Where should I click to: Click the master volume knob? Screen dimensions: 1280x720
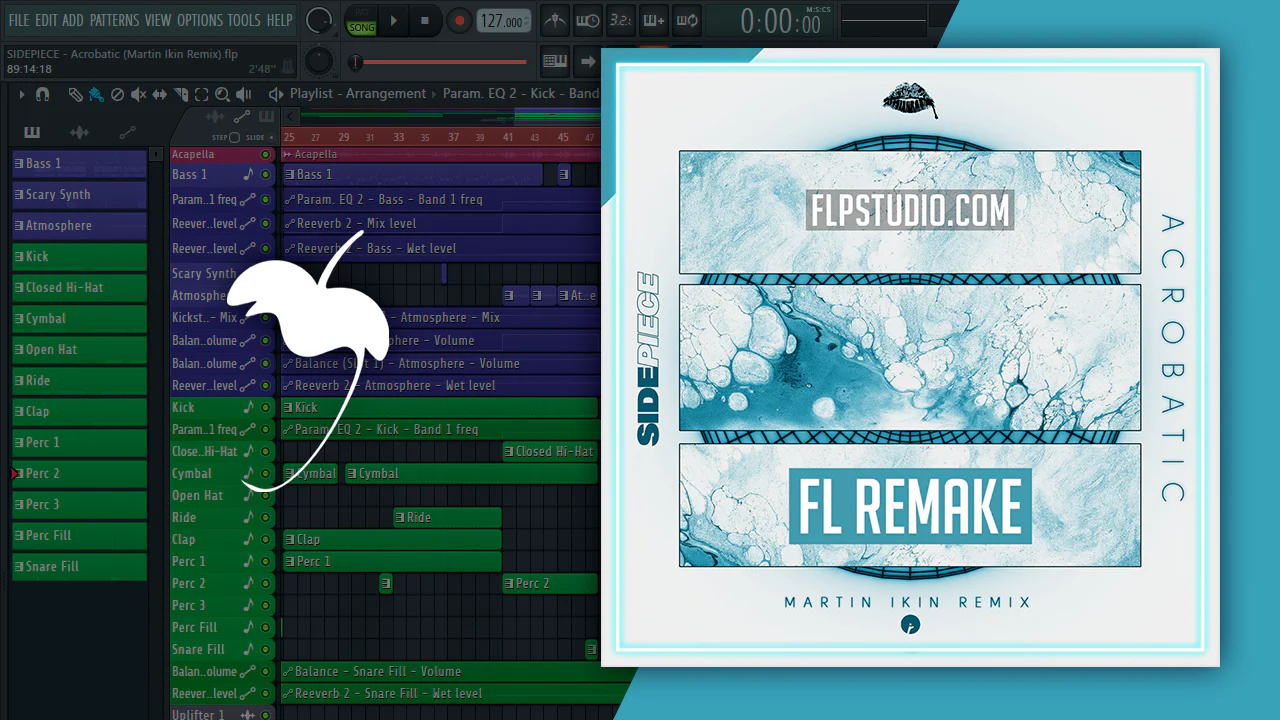318,20
